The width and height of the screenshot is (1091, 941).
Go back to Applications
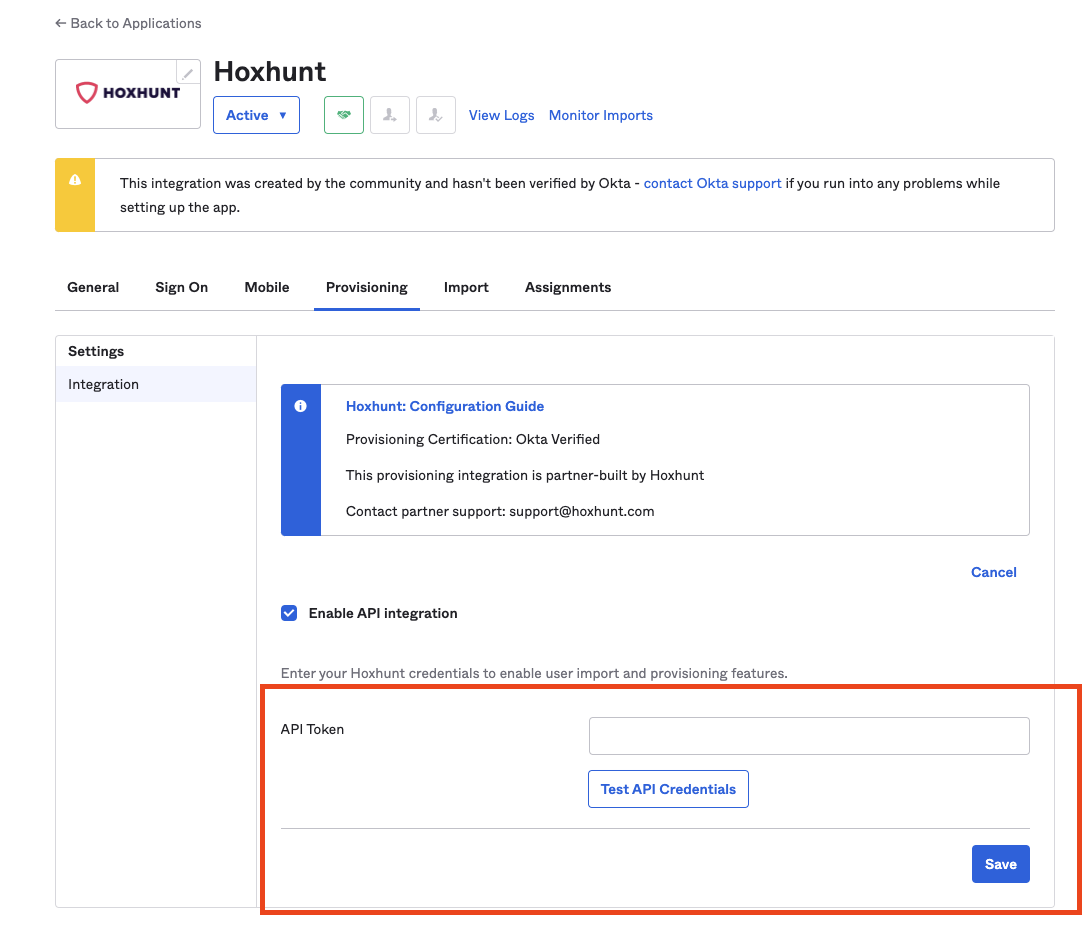[x=129, y=23]
